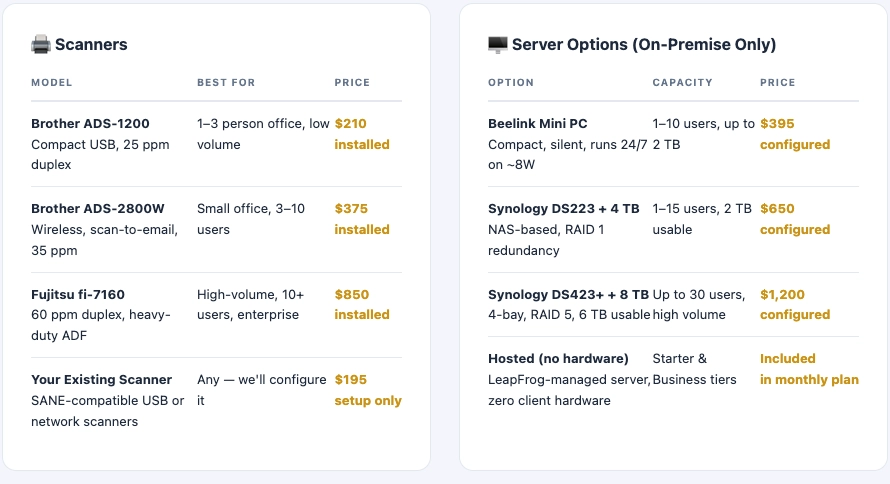Viewport: 890px width, 484px height.
Task: Click Included in monthly plan text
Action: point(809,369)
